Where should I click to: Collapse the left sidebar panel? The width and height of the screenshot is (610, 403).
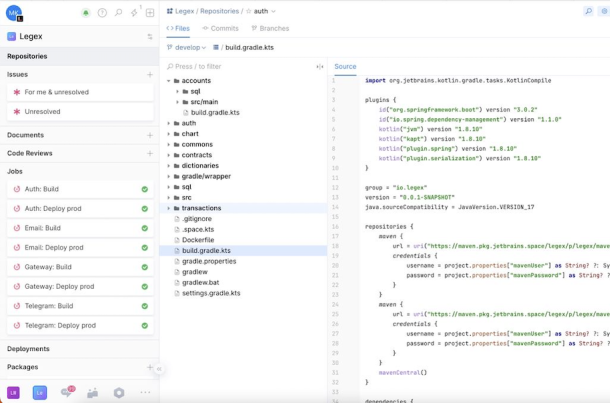(x=159, y=368)
